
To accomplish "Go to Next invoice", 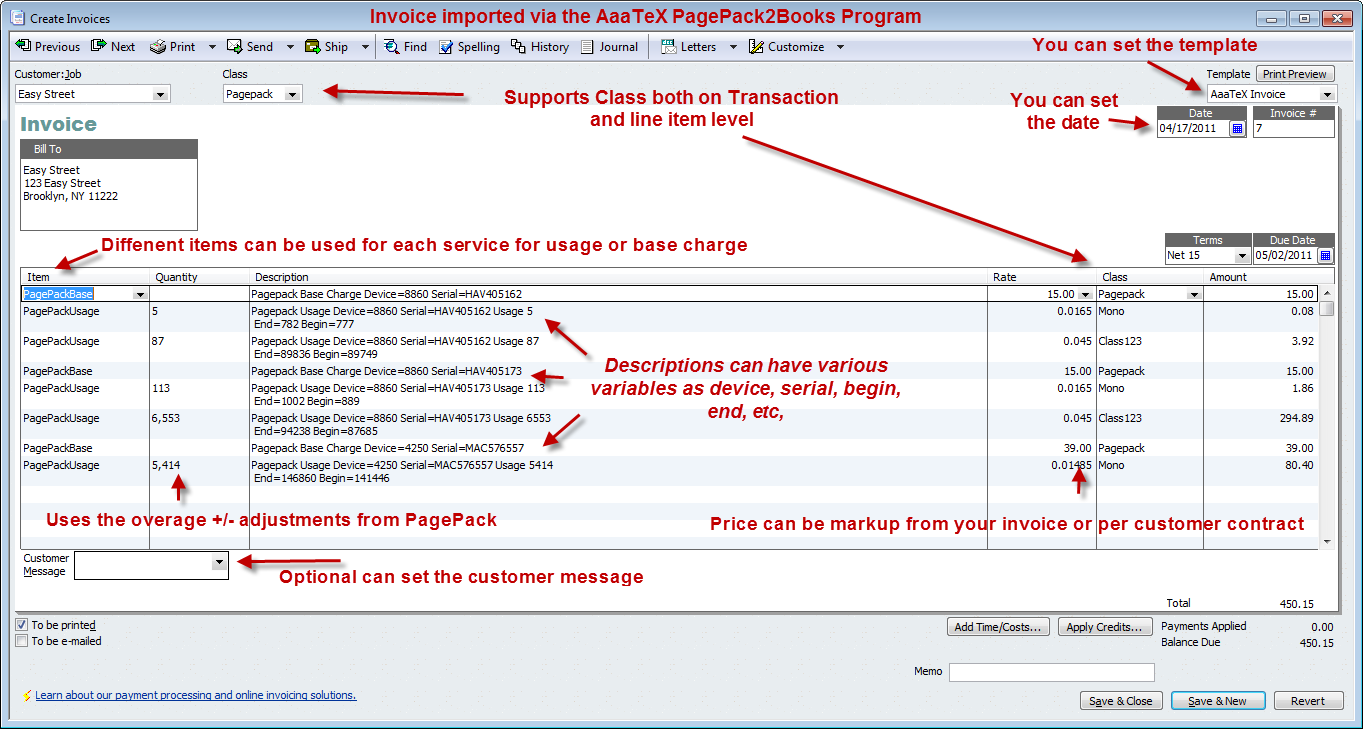I will (x=113, y=47).
